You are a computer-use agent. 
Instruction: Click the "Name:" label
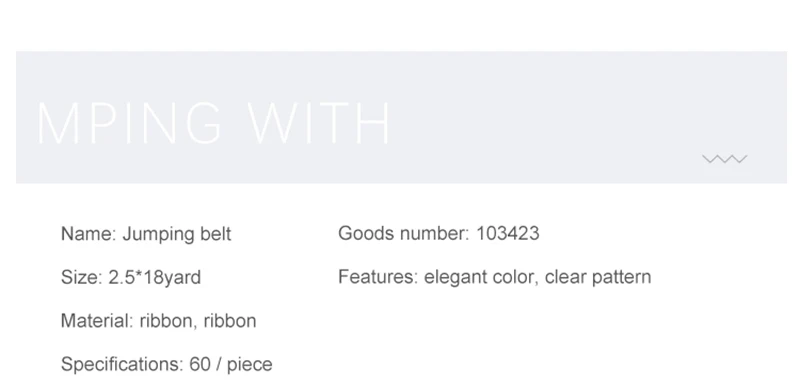[89, 234]
